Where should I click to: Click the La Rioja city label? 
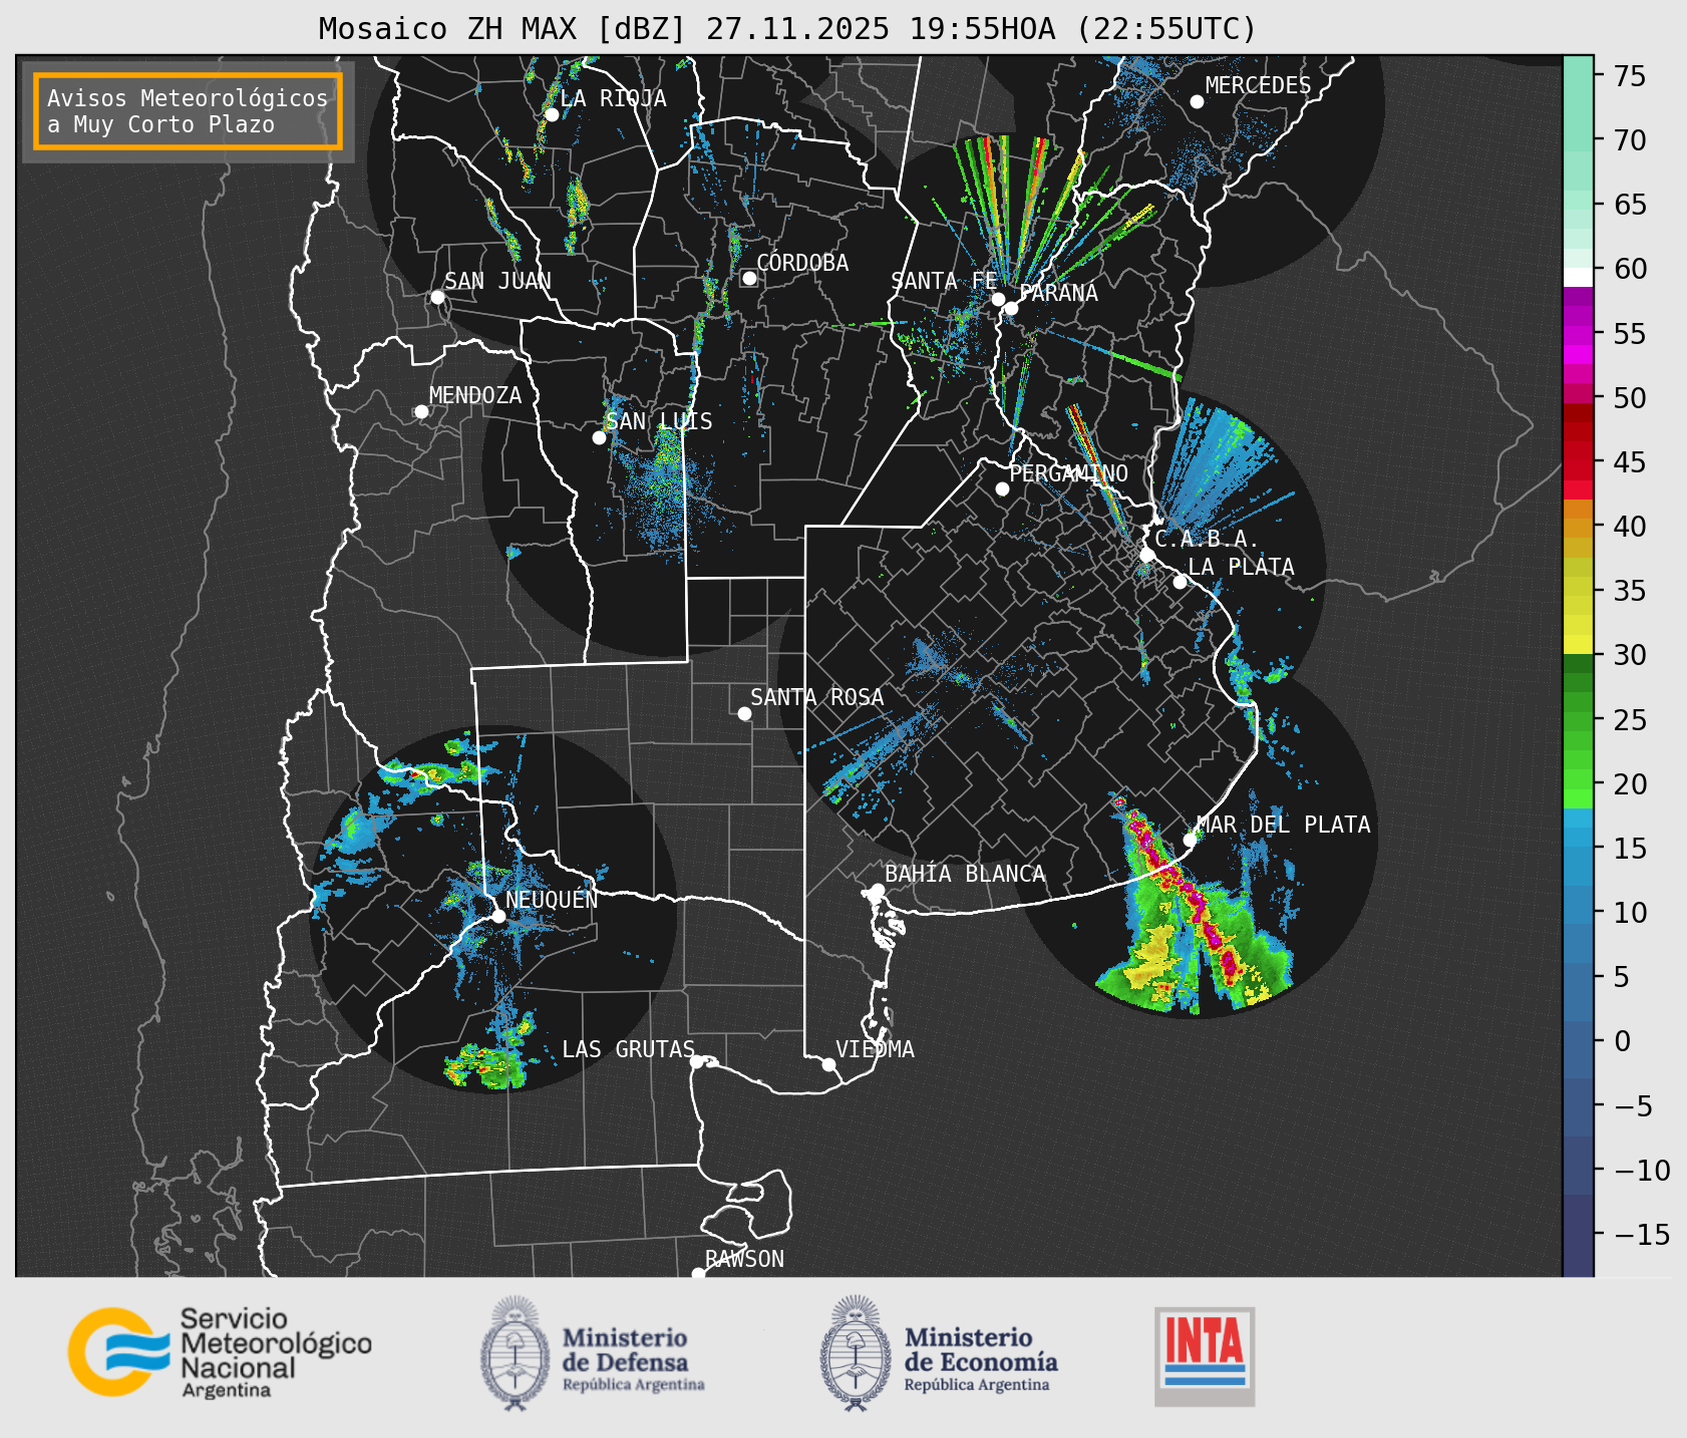[613, 98]
